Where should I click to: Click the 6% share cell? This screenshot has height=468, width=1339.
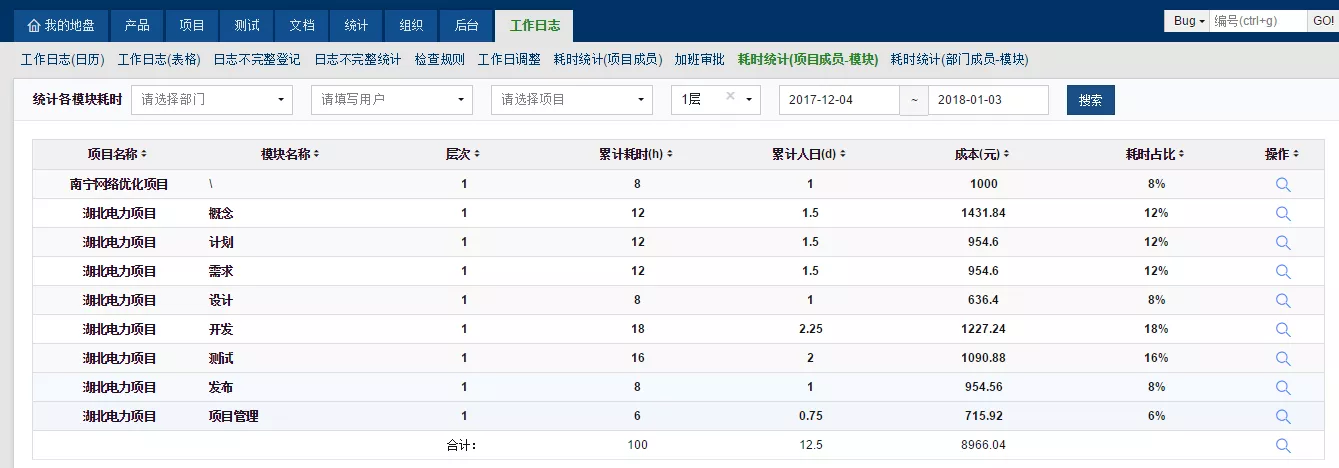tap(1156, 416)
